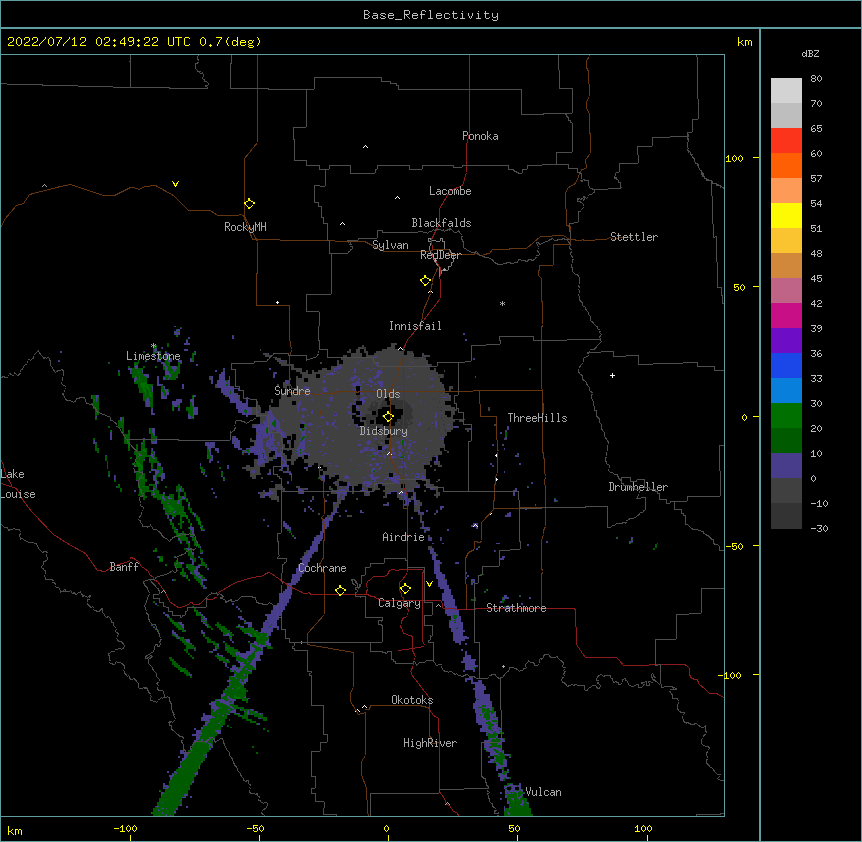Click the Base_Reflectivity title
The width and height of the screenshot is (862, 842).
pos(431,15)
